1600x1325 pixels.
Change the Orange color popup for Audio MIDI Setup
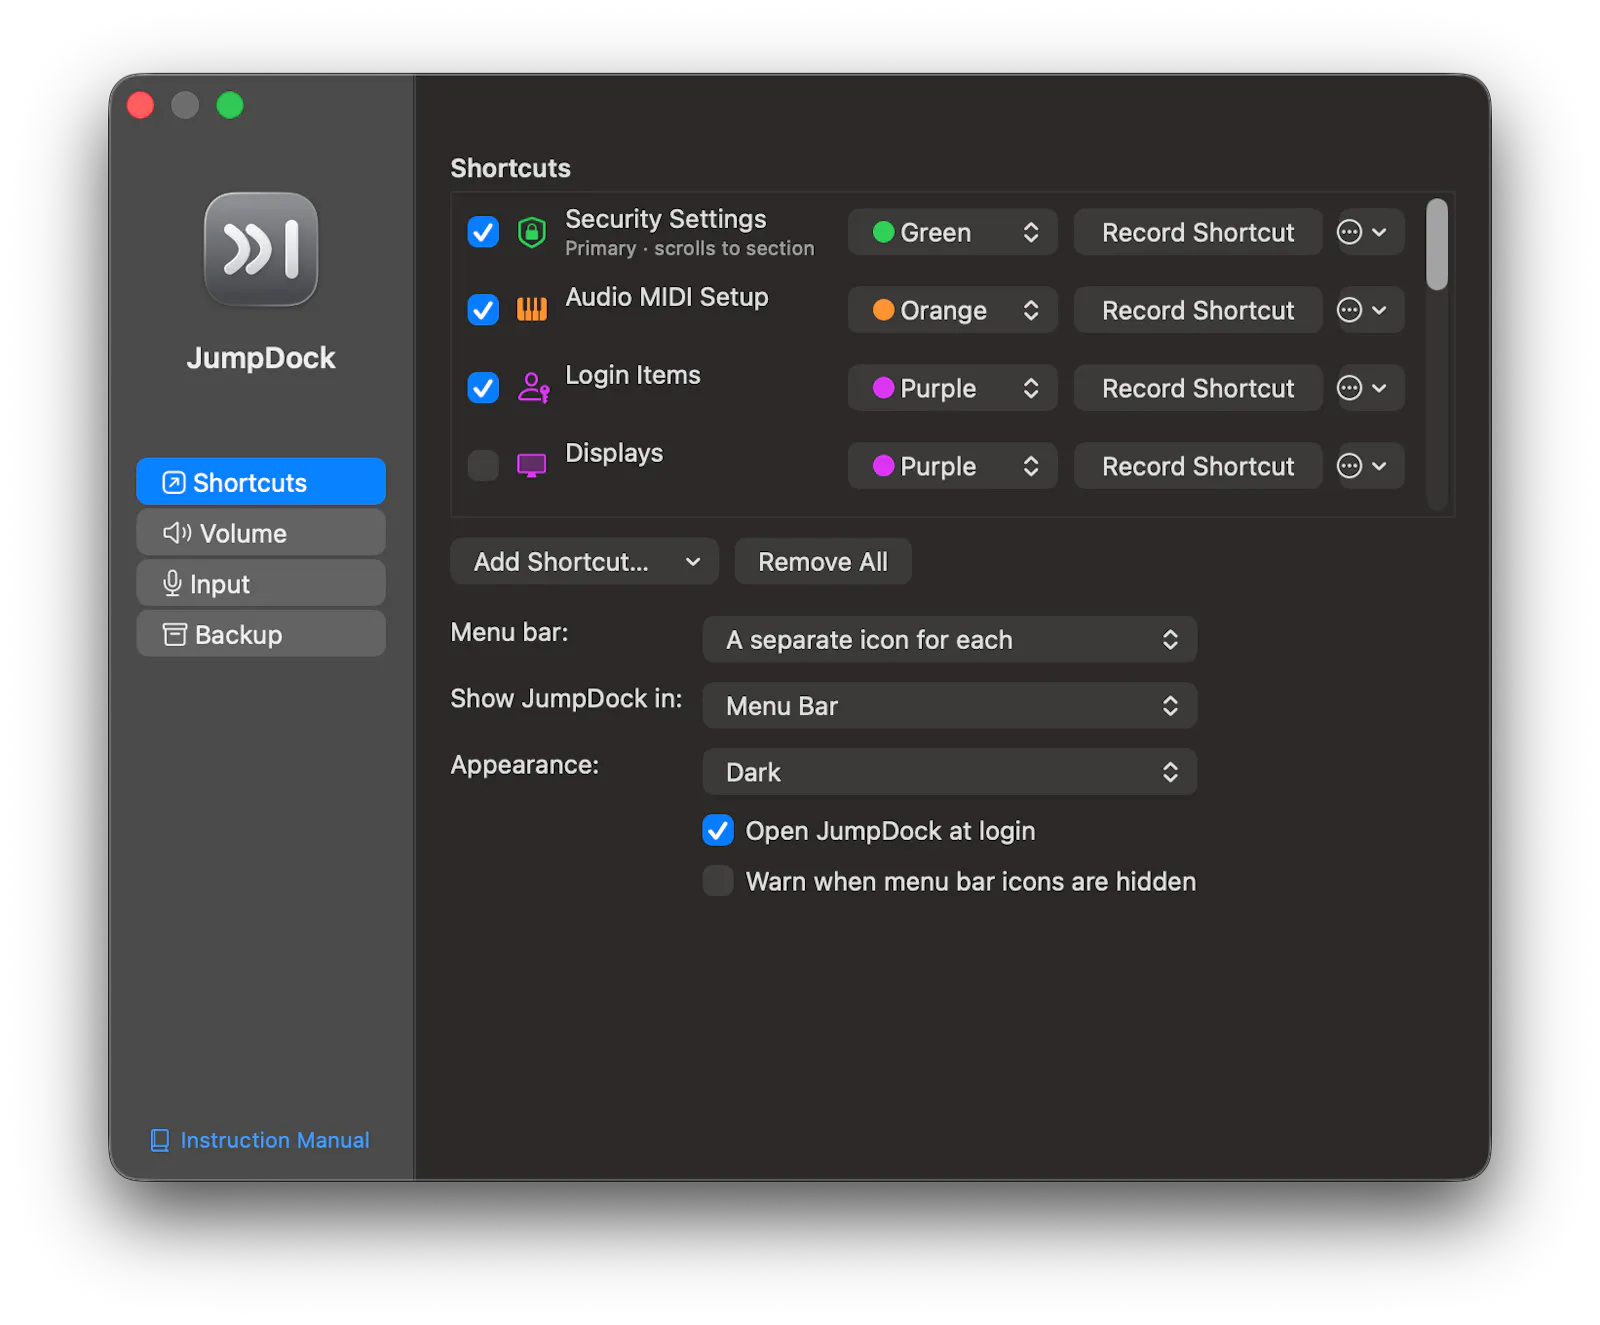coord(952,310)
